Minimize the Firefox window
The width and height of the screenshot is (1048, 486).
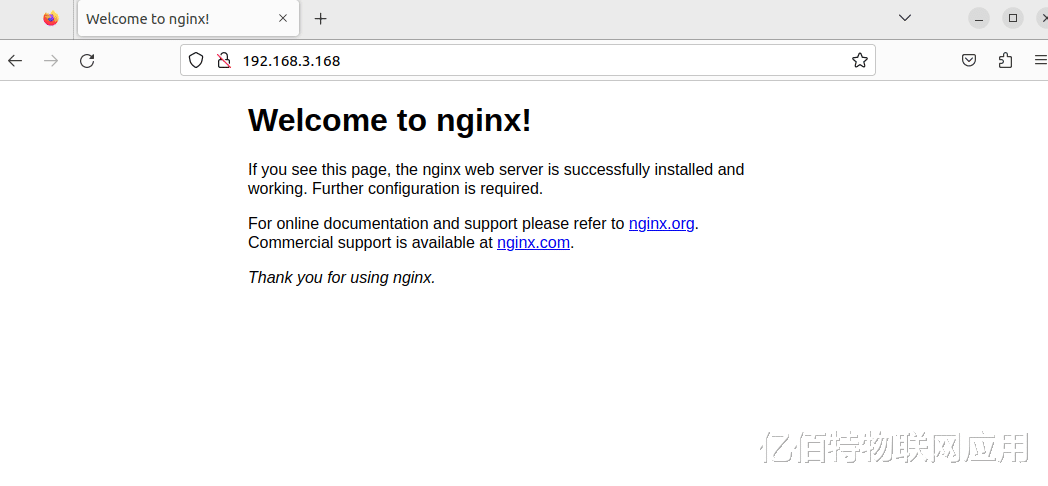tap(979, 18)
